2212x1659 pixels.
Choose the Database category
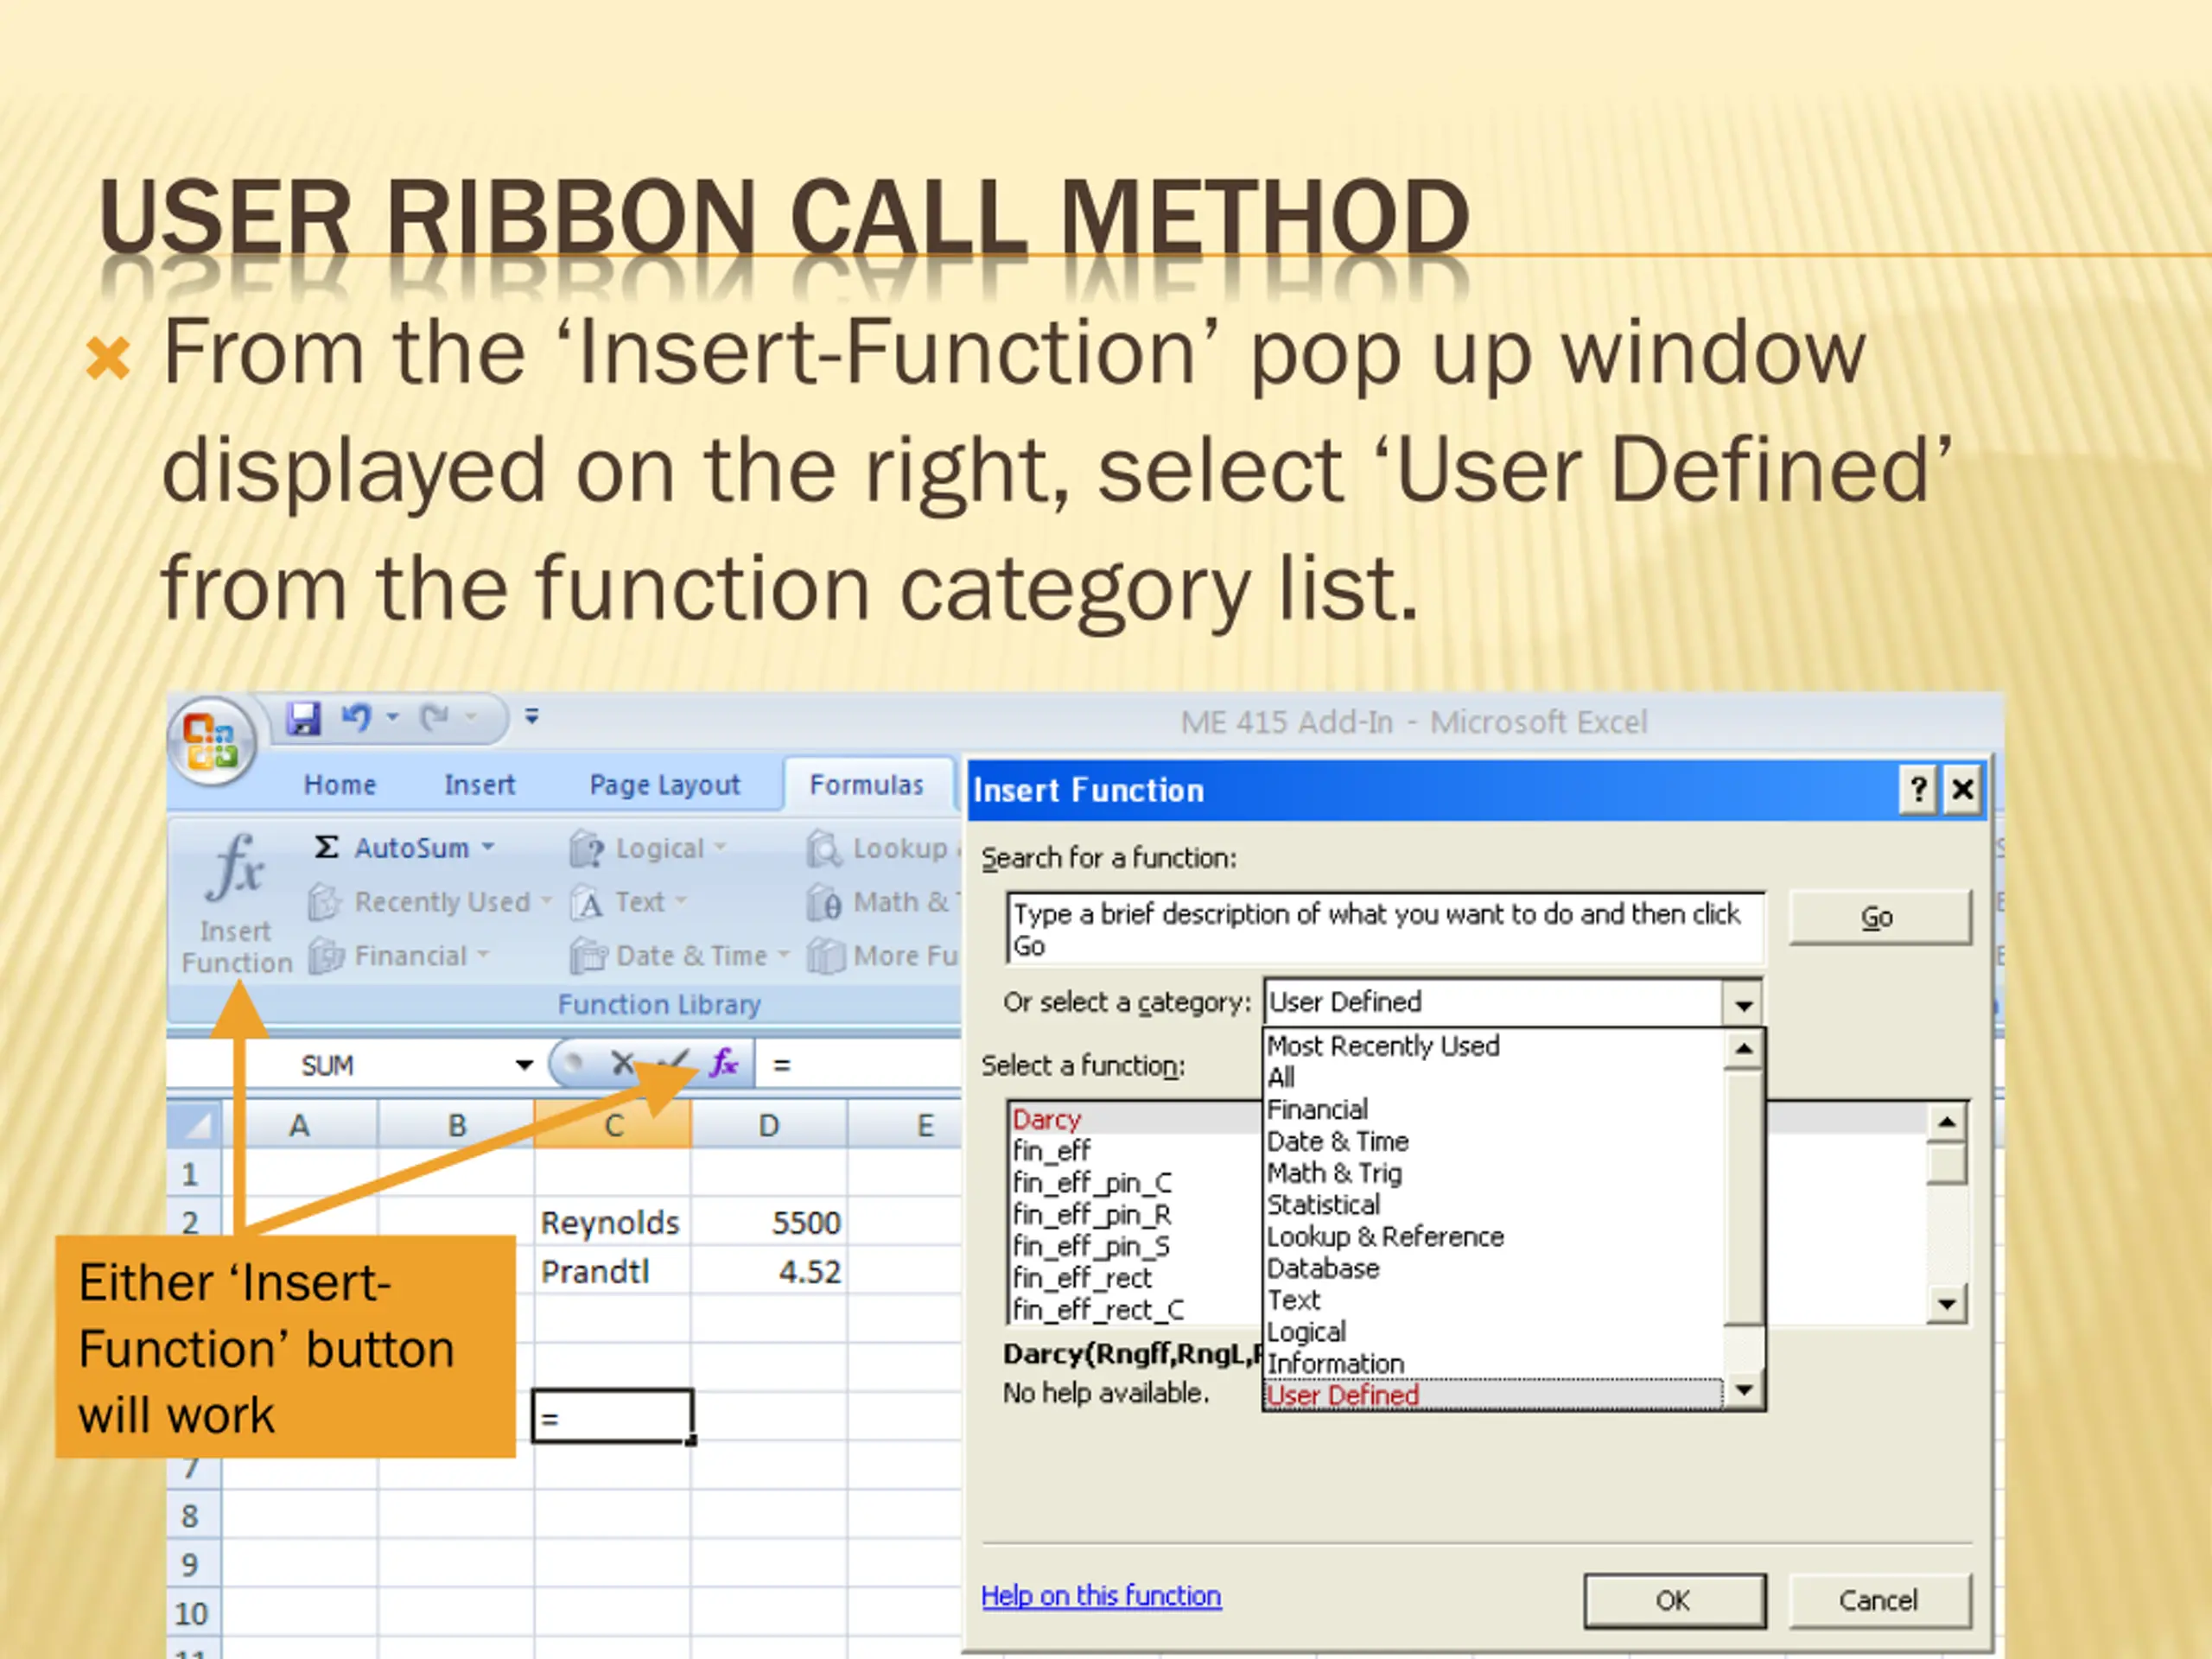point(1495,1269)
